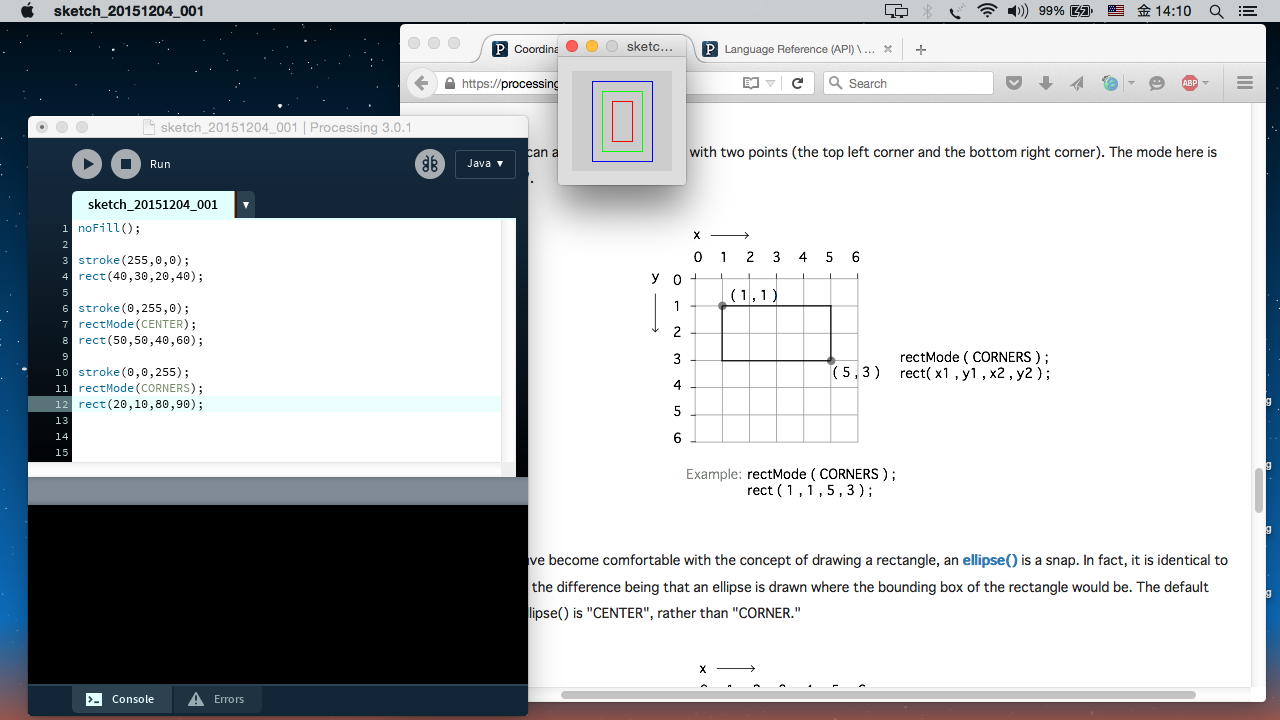The width and height of the screenshot is (1280, 720).
Task: Open the Wi-Fi menu bar icon
Action: [x=987, y=11]
